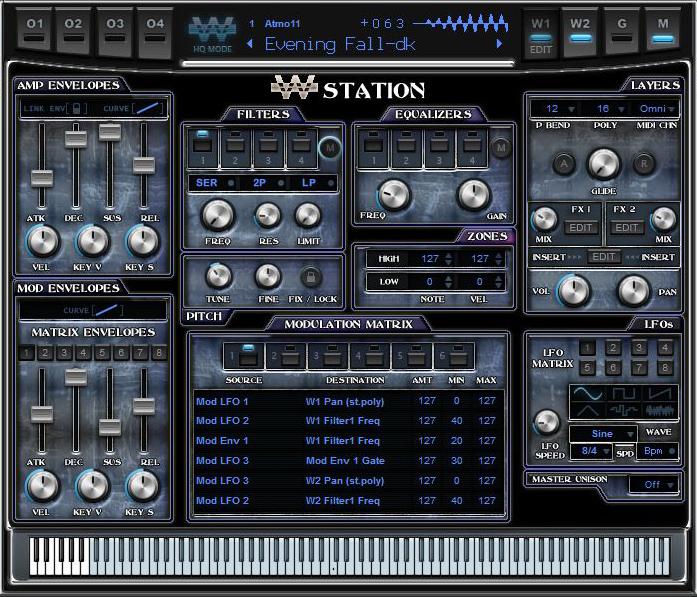Toggle the Bpm sync LFO option

click(x=658, y=451)
